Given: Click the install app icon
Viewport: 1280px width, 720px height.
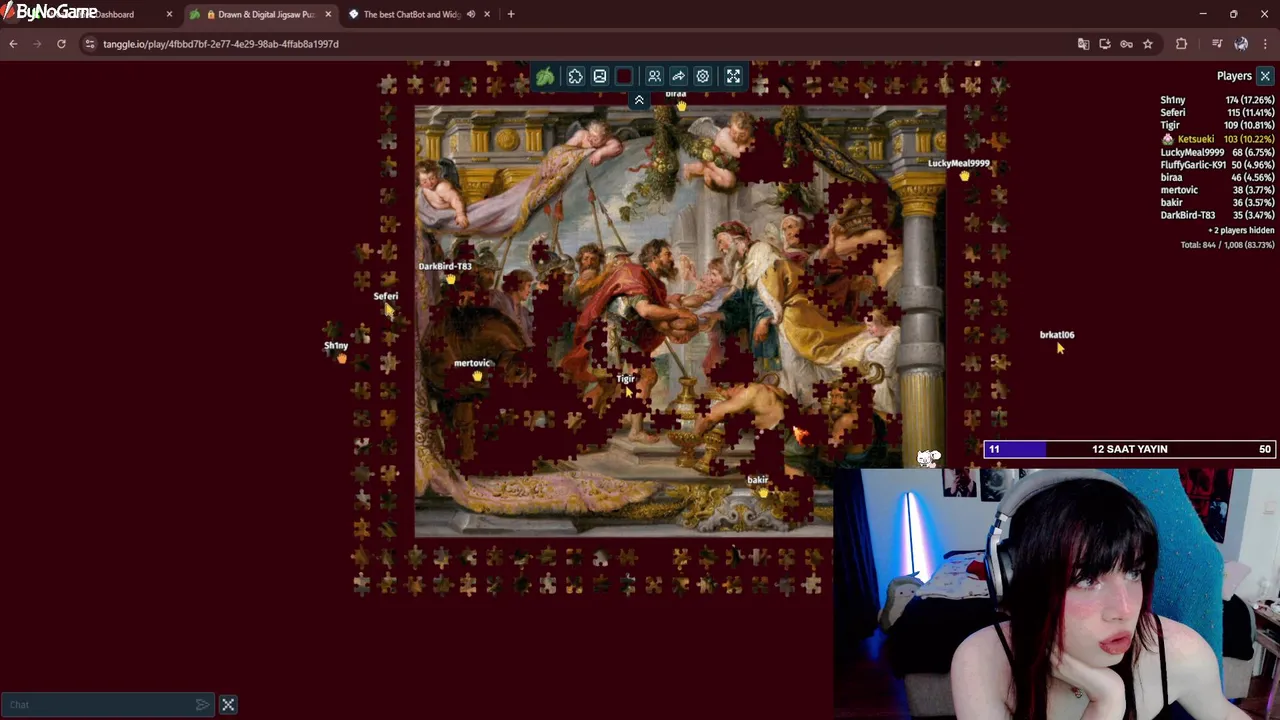Looking at the screenshot, I should 1105,44.
